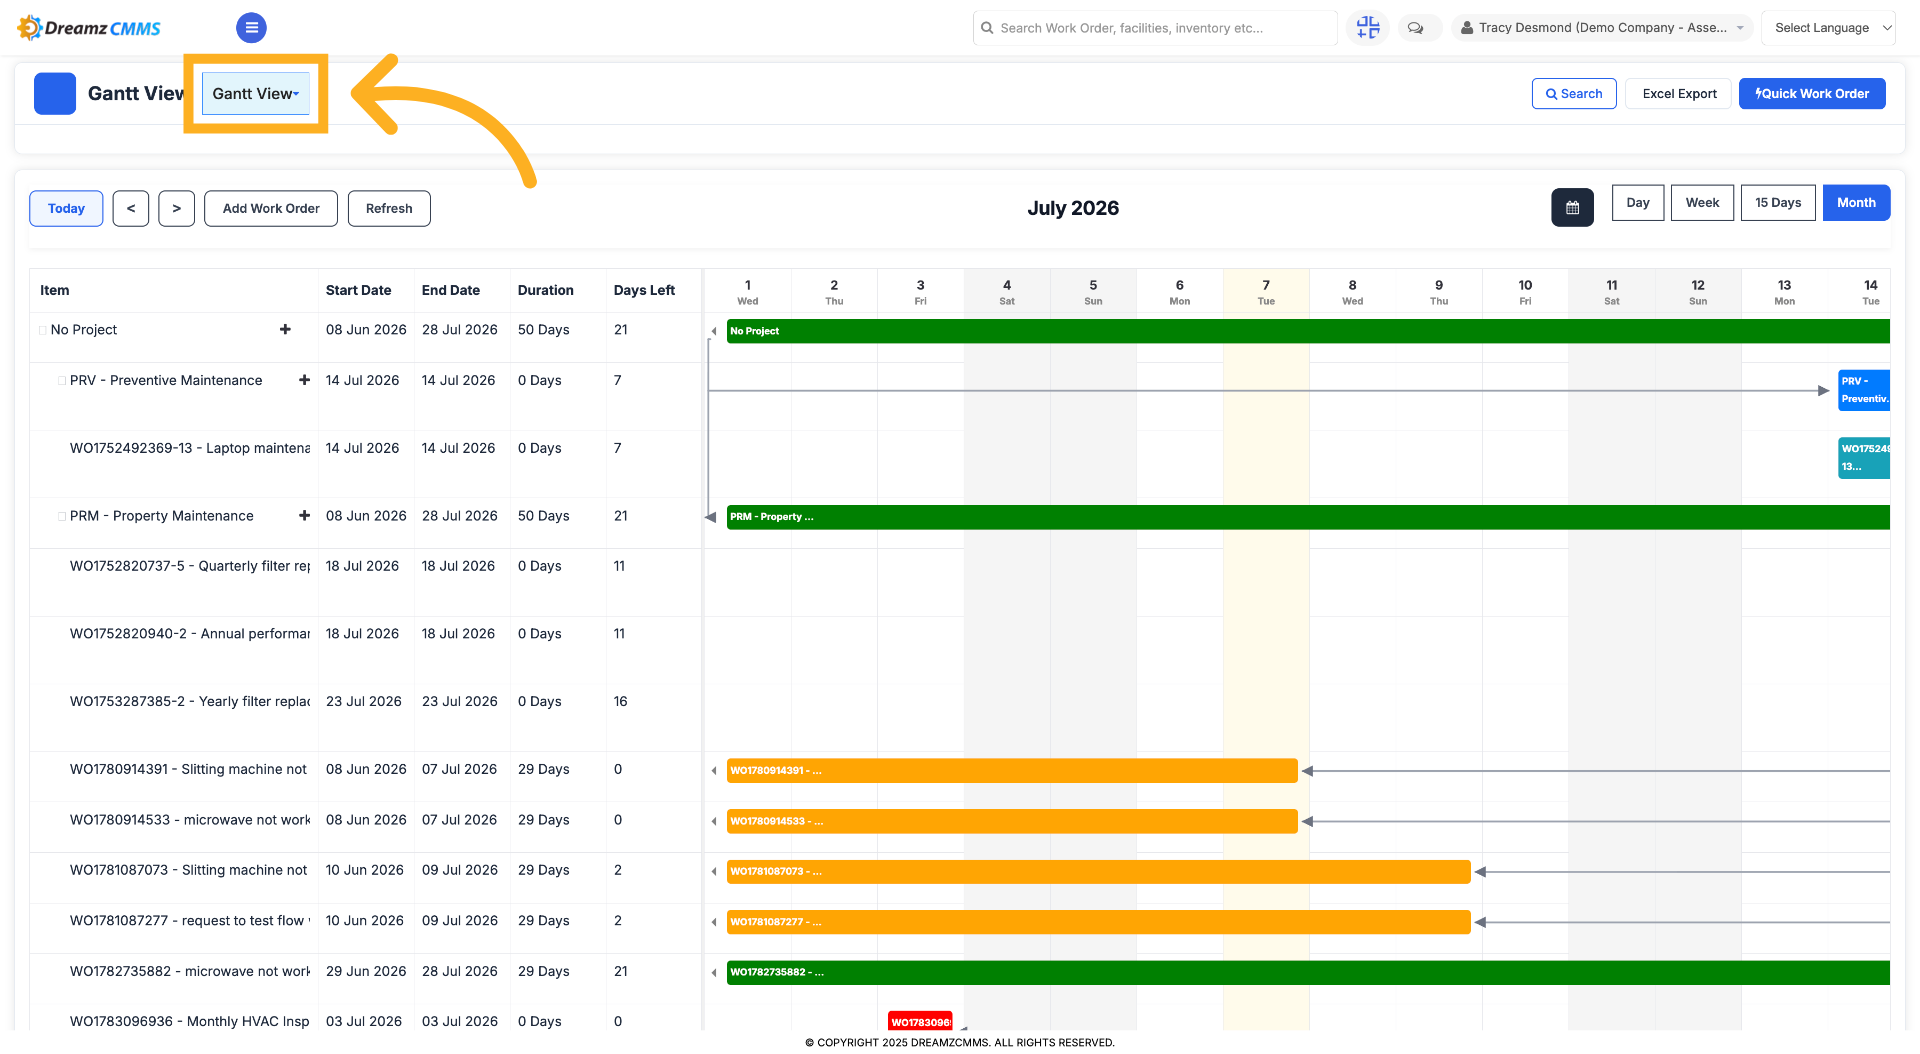Click plus icon on No Project row
This screenshot has height=1054, width=1920.
(285, 329)
